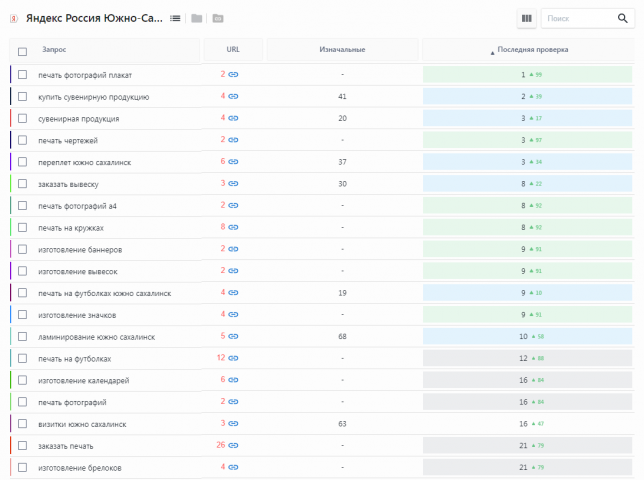Click the Поиск search field
This screenshot has width=644, height=480.
click(x=579, y=18)
